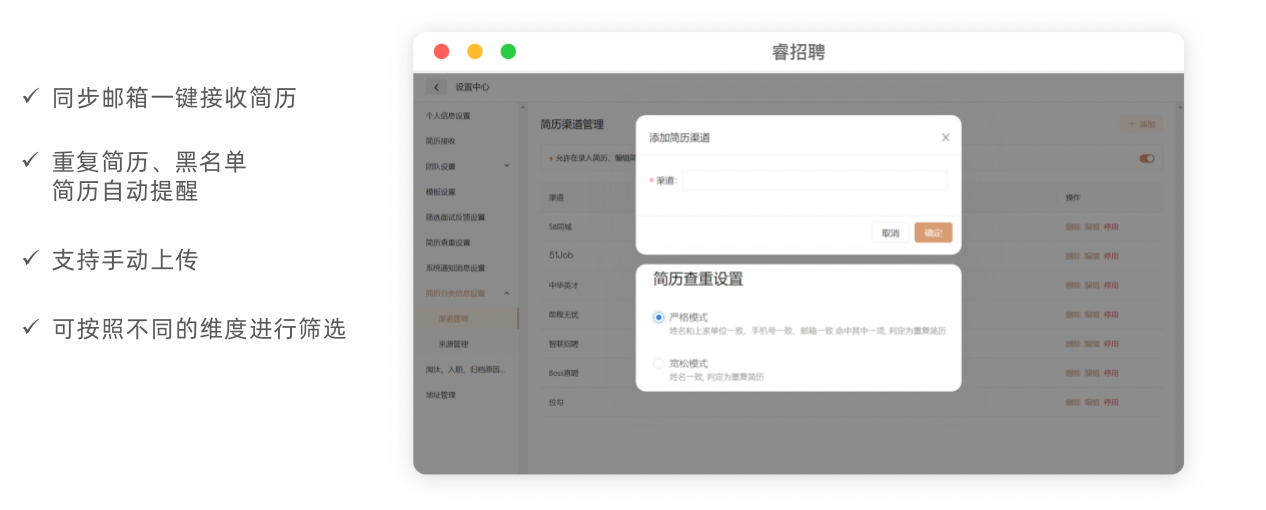Open 筛选面试反馈设置 in sidebar
Viewport: 1266px width, 510px height.
pyautogui.click(x=455, y=217)
